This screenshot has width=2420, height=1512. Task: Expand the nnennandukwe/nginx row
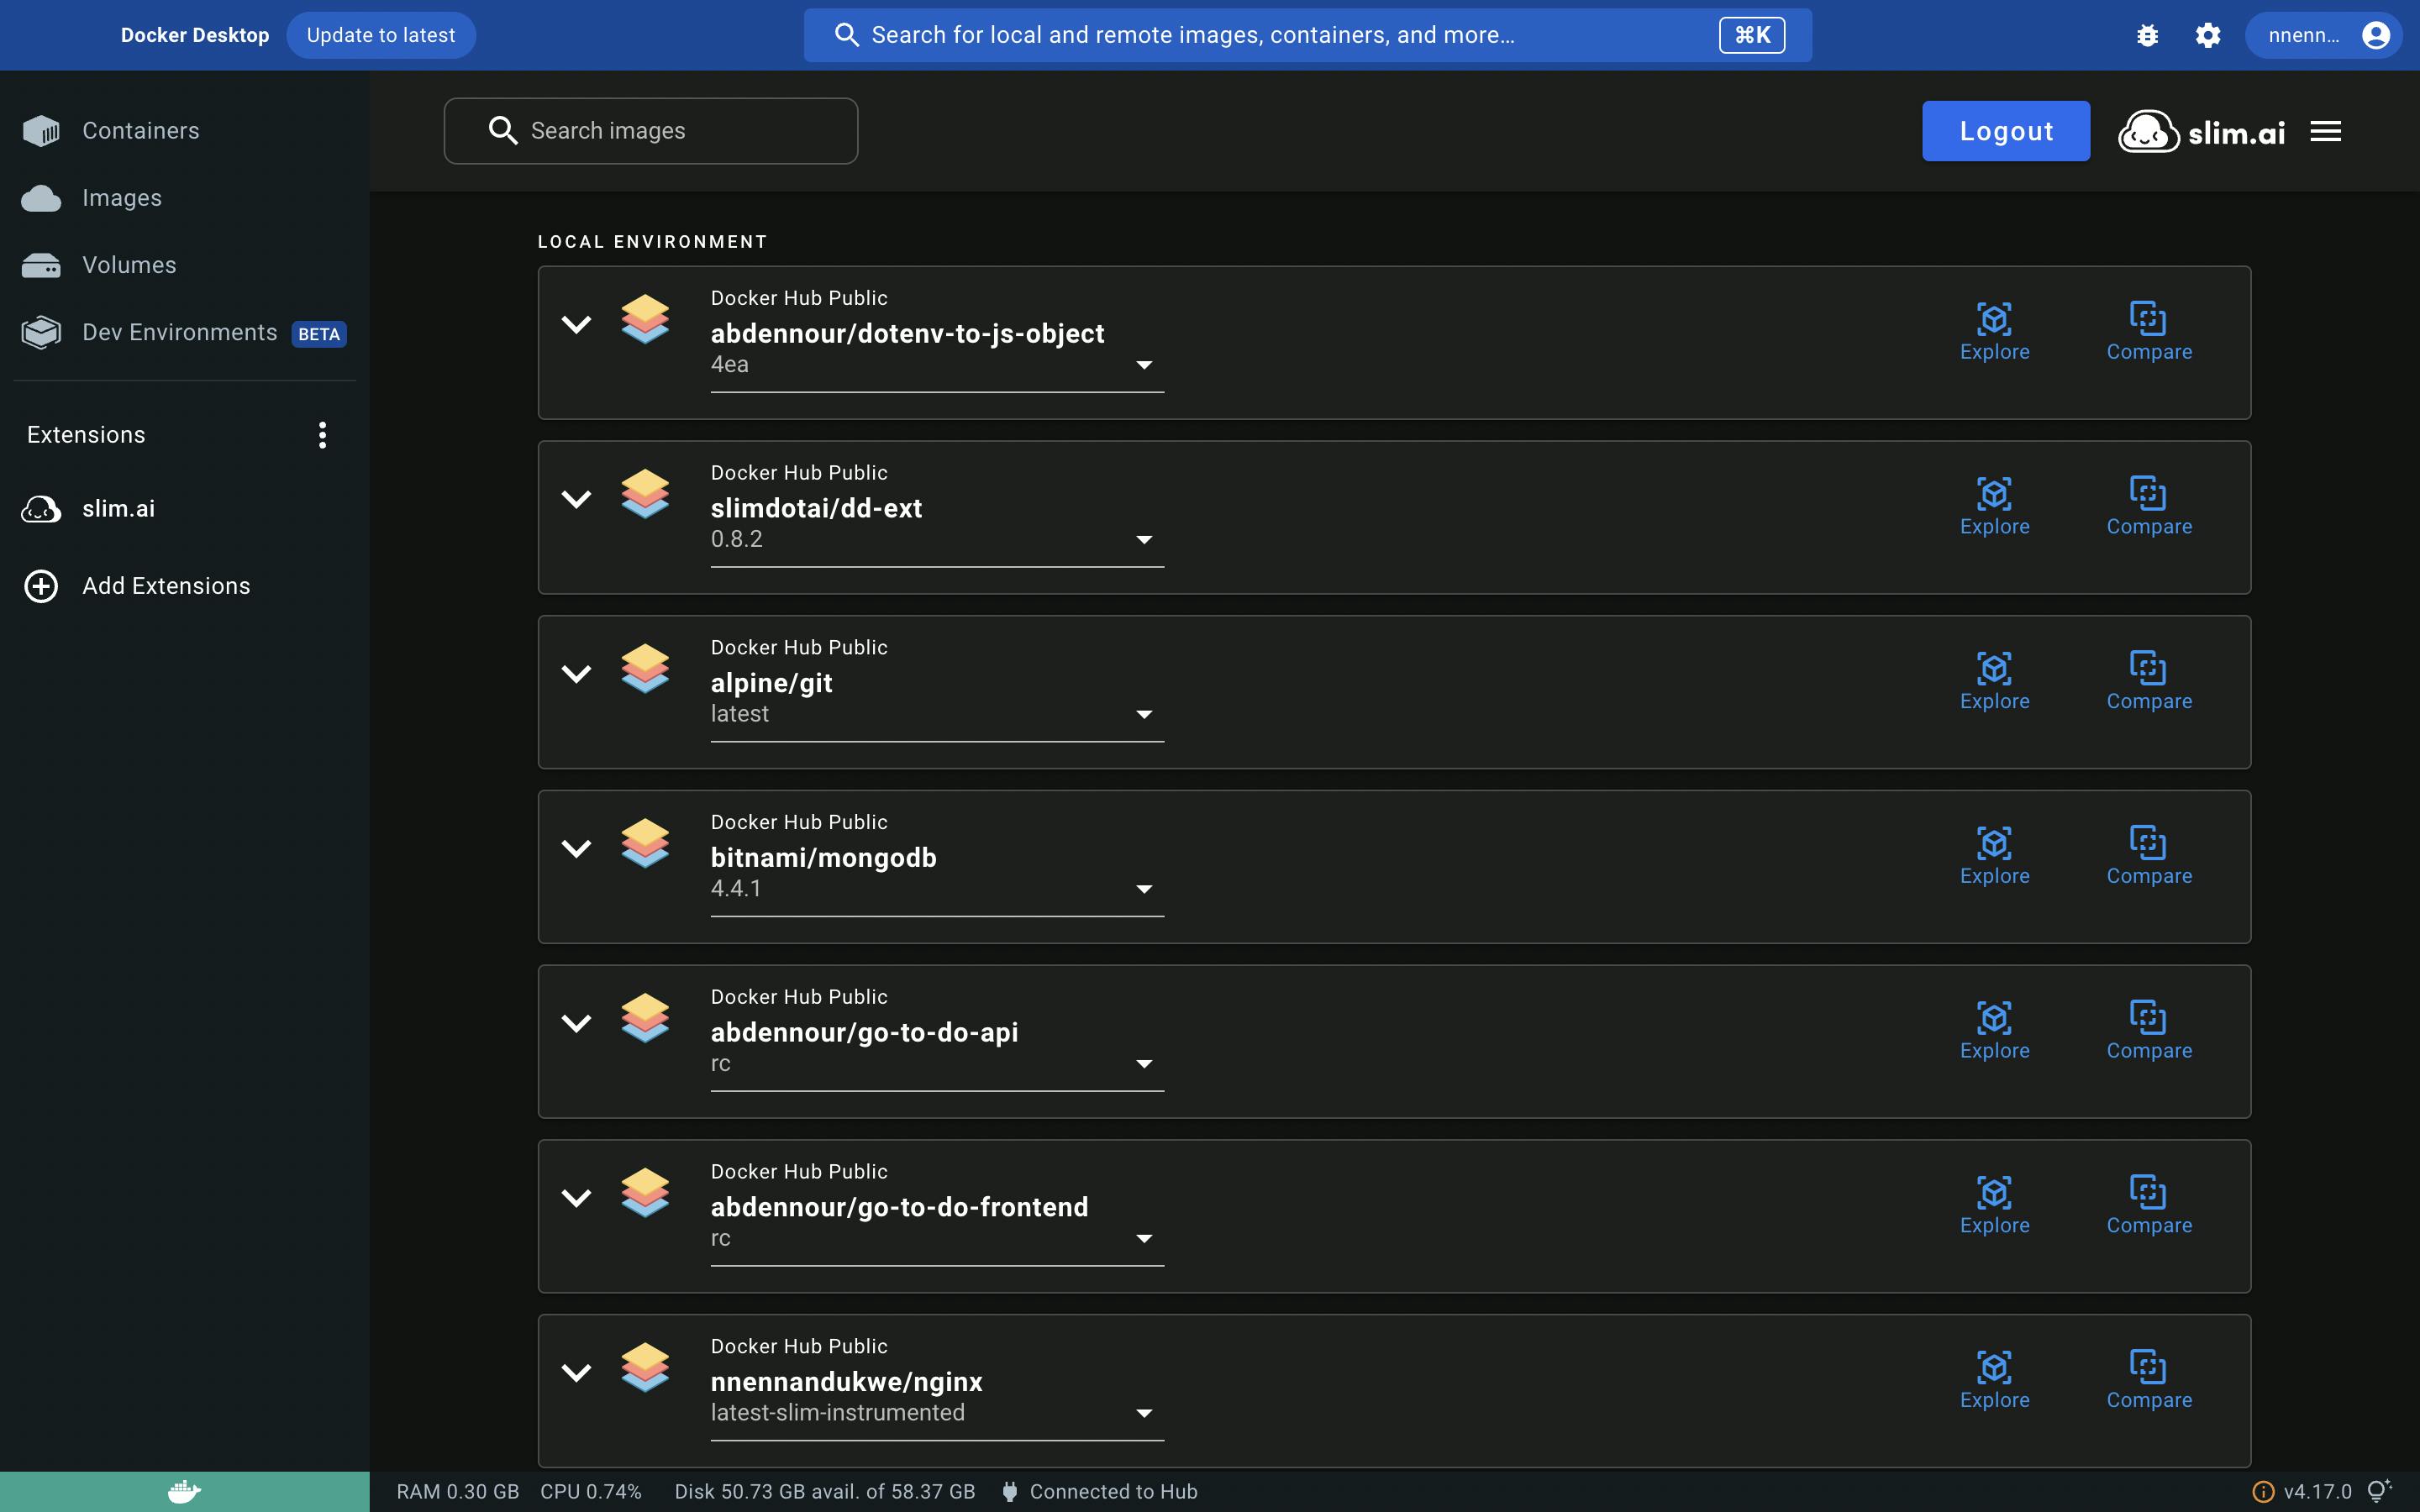[576, 1373]
